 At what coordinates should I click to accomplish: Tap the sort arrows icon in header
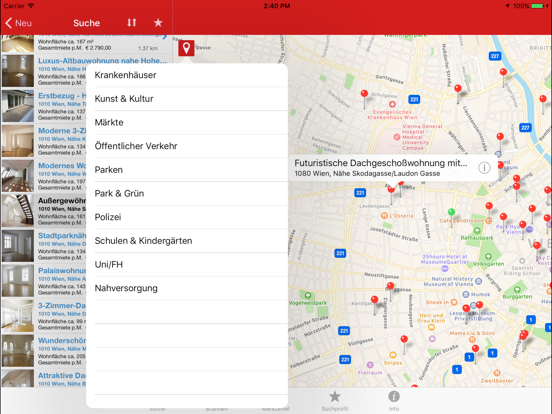(132, 23)
